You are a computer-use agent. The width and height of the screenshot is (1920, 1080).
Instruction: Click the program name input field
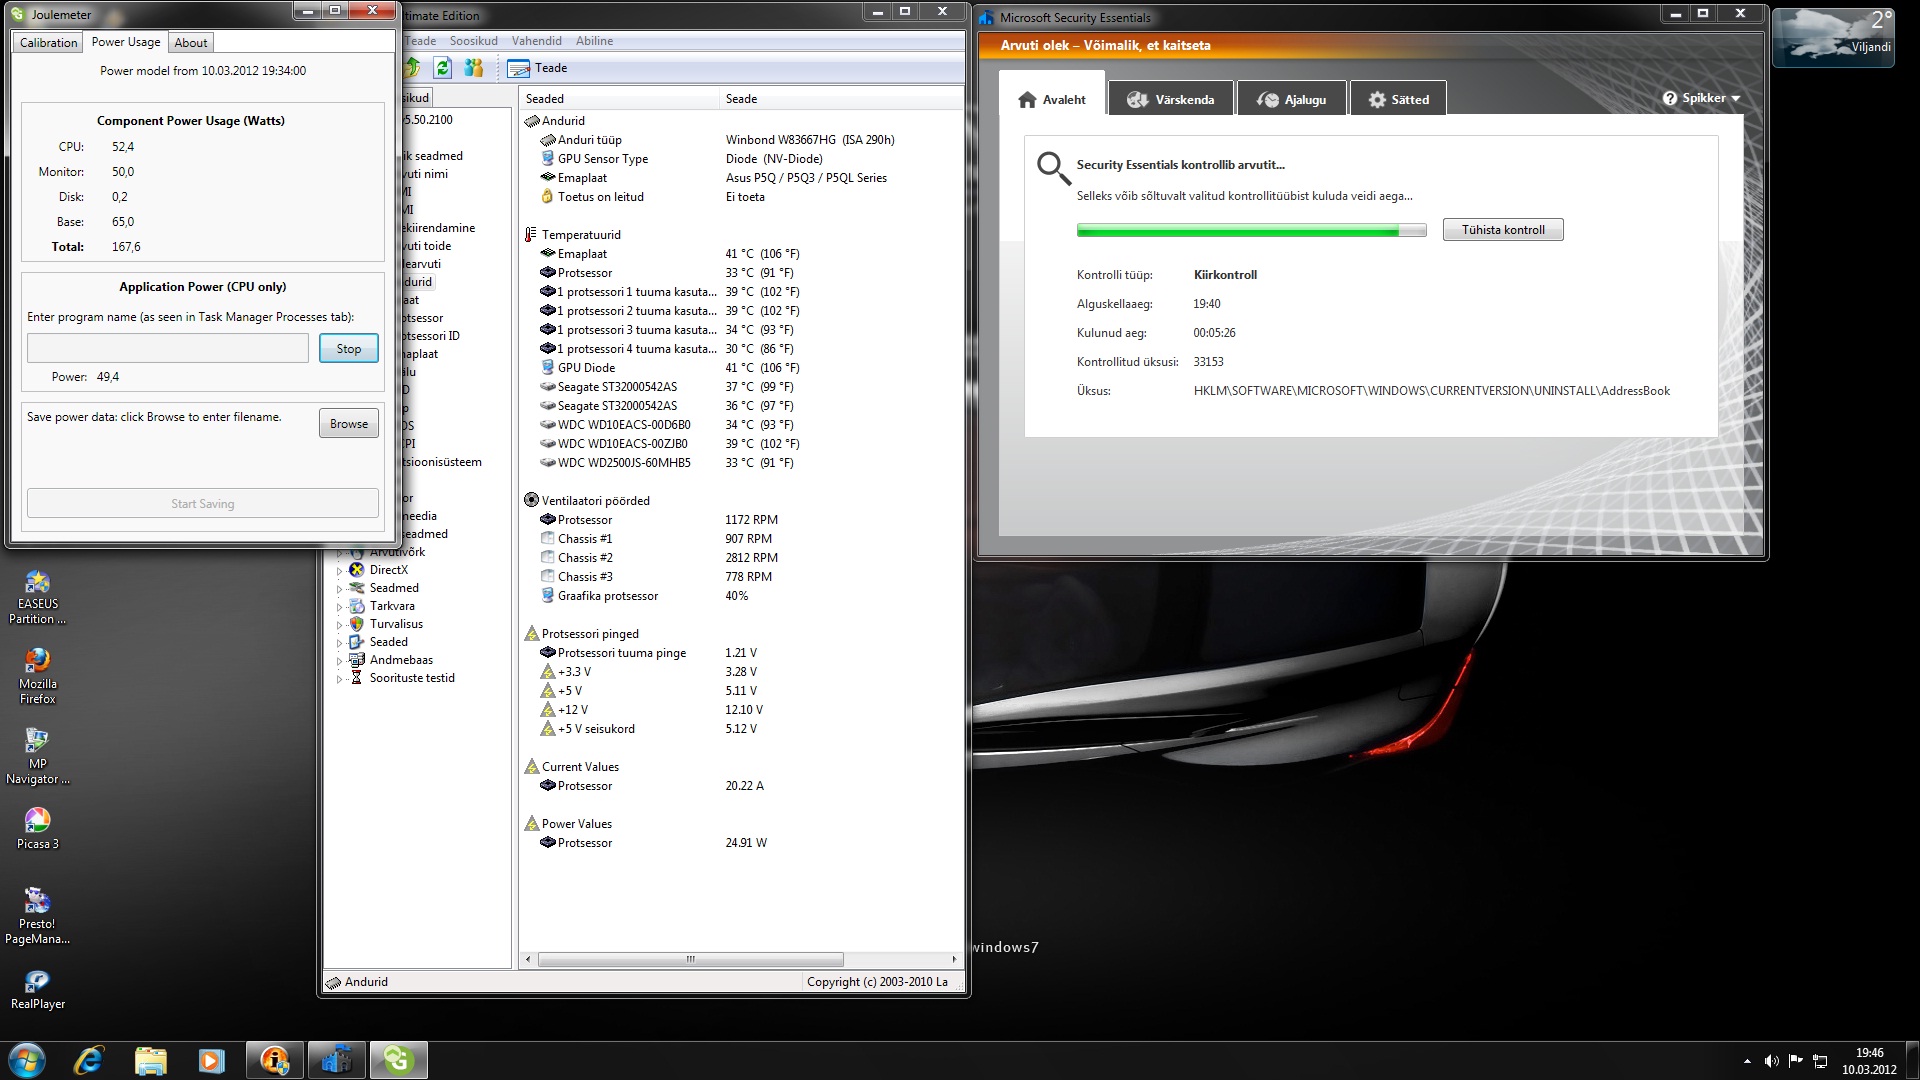168,348
